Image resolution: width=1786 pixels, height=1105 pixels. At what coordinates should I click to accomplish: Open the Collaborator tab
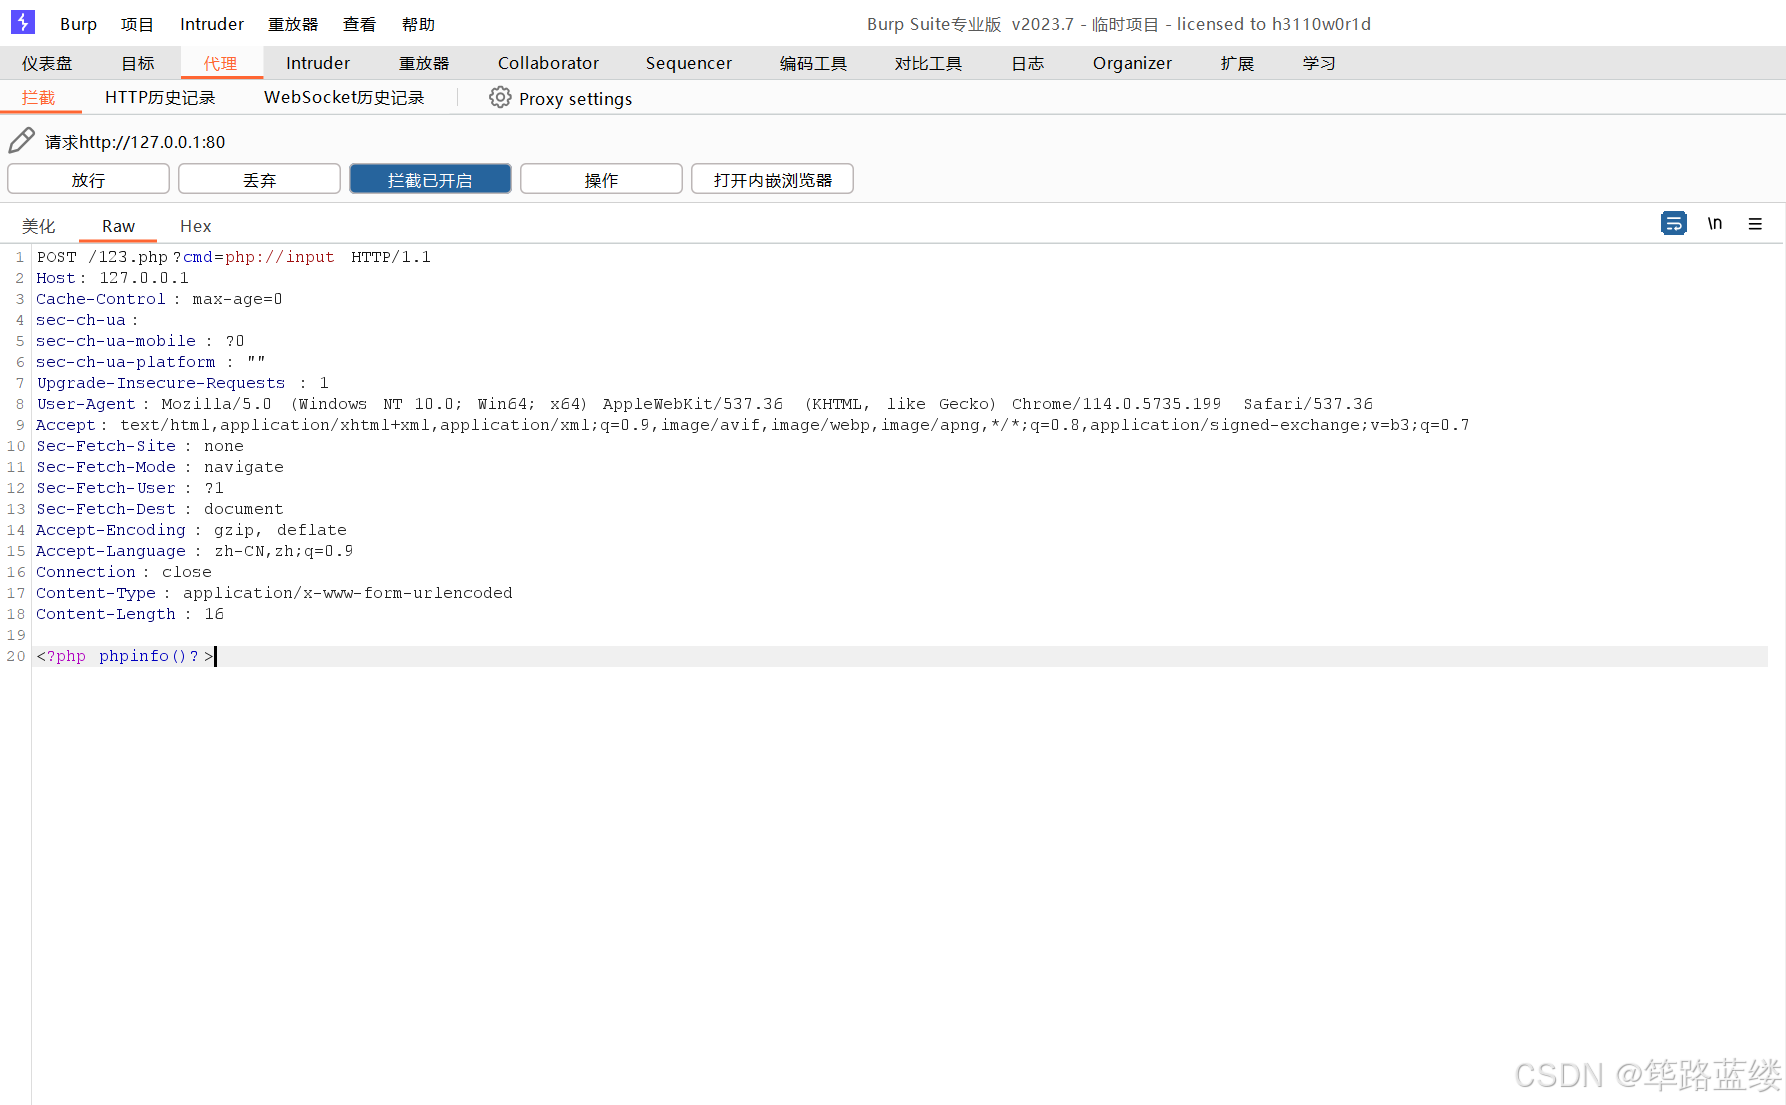pyautogui.click(x=548, y=63)
